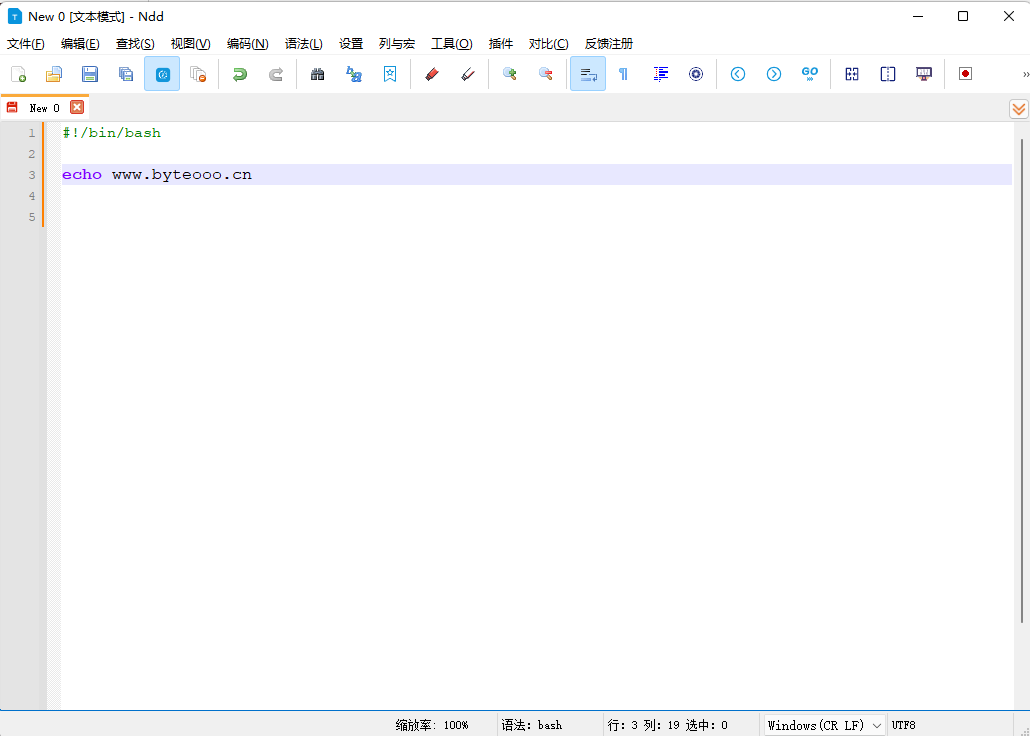Click the Close All files icon

tap(198, 74)
